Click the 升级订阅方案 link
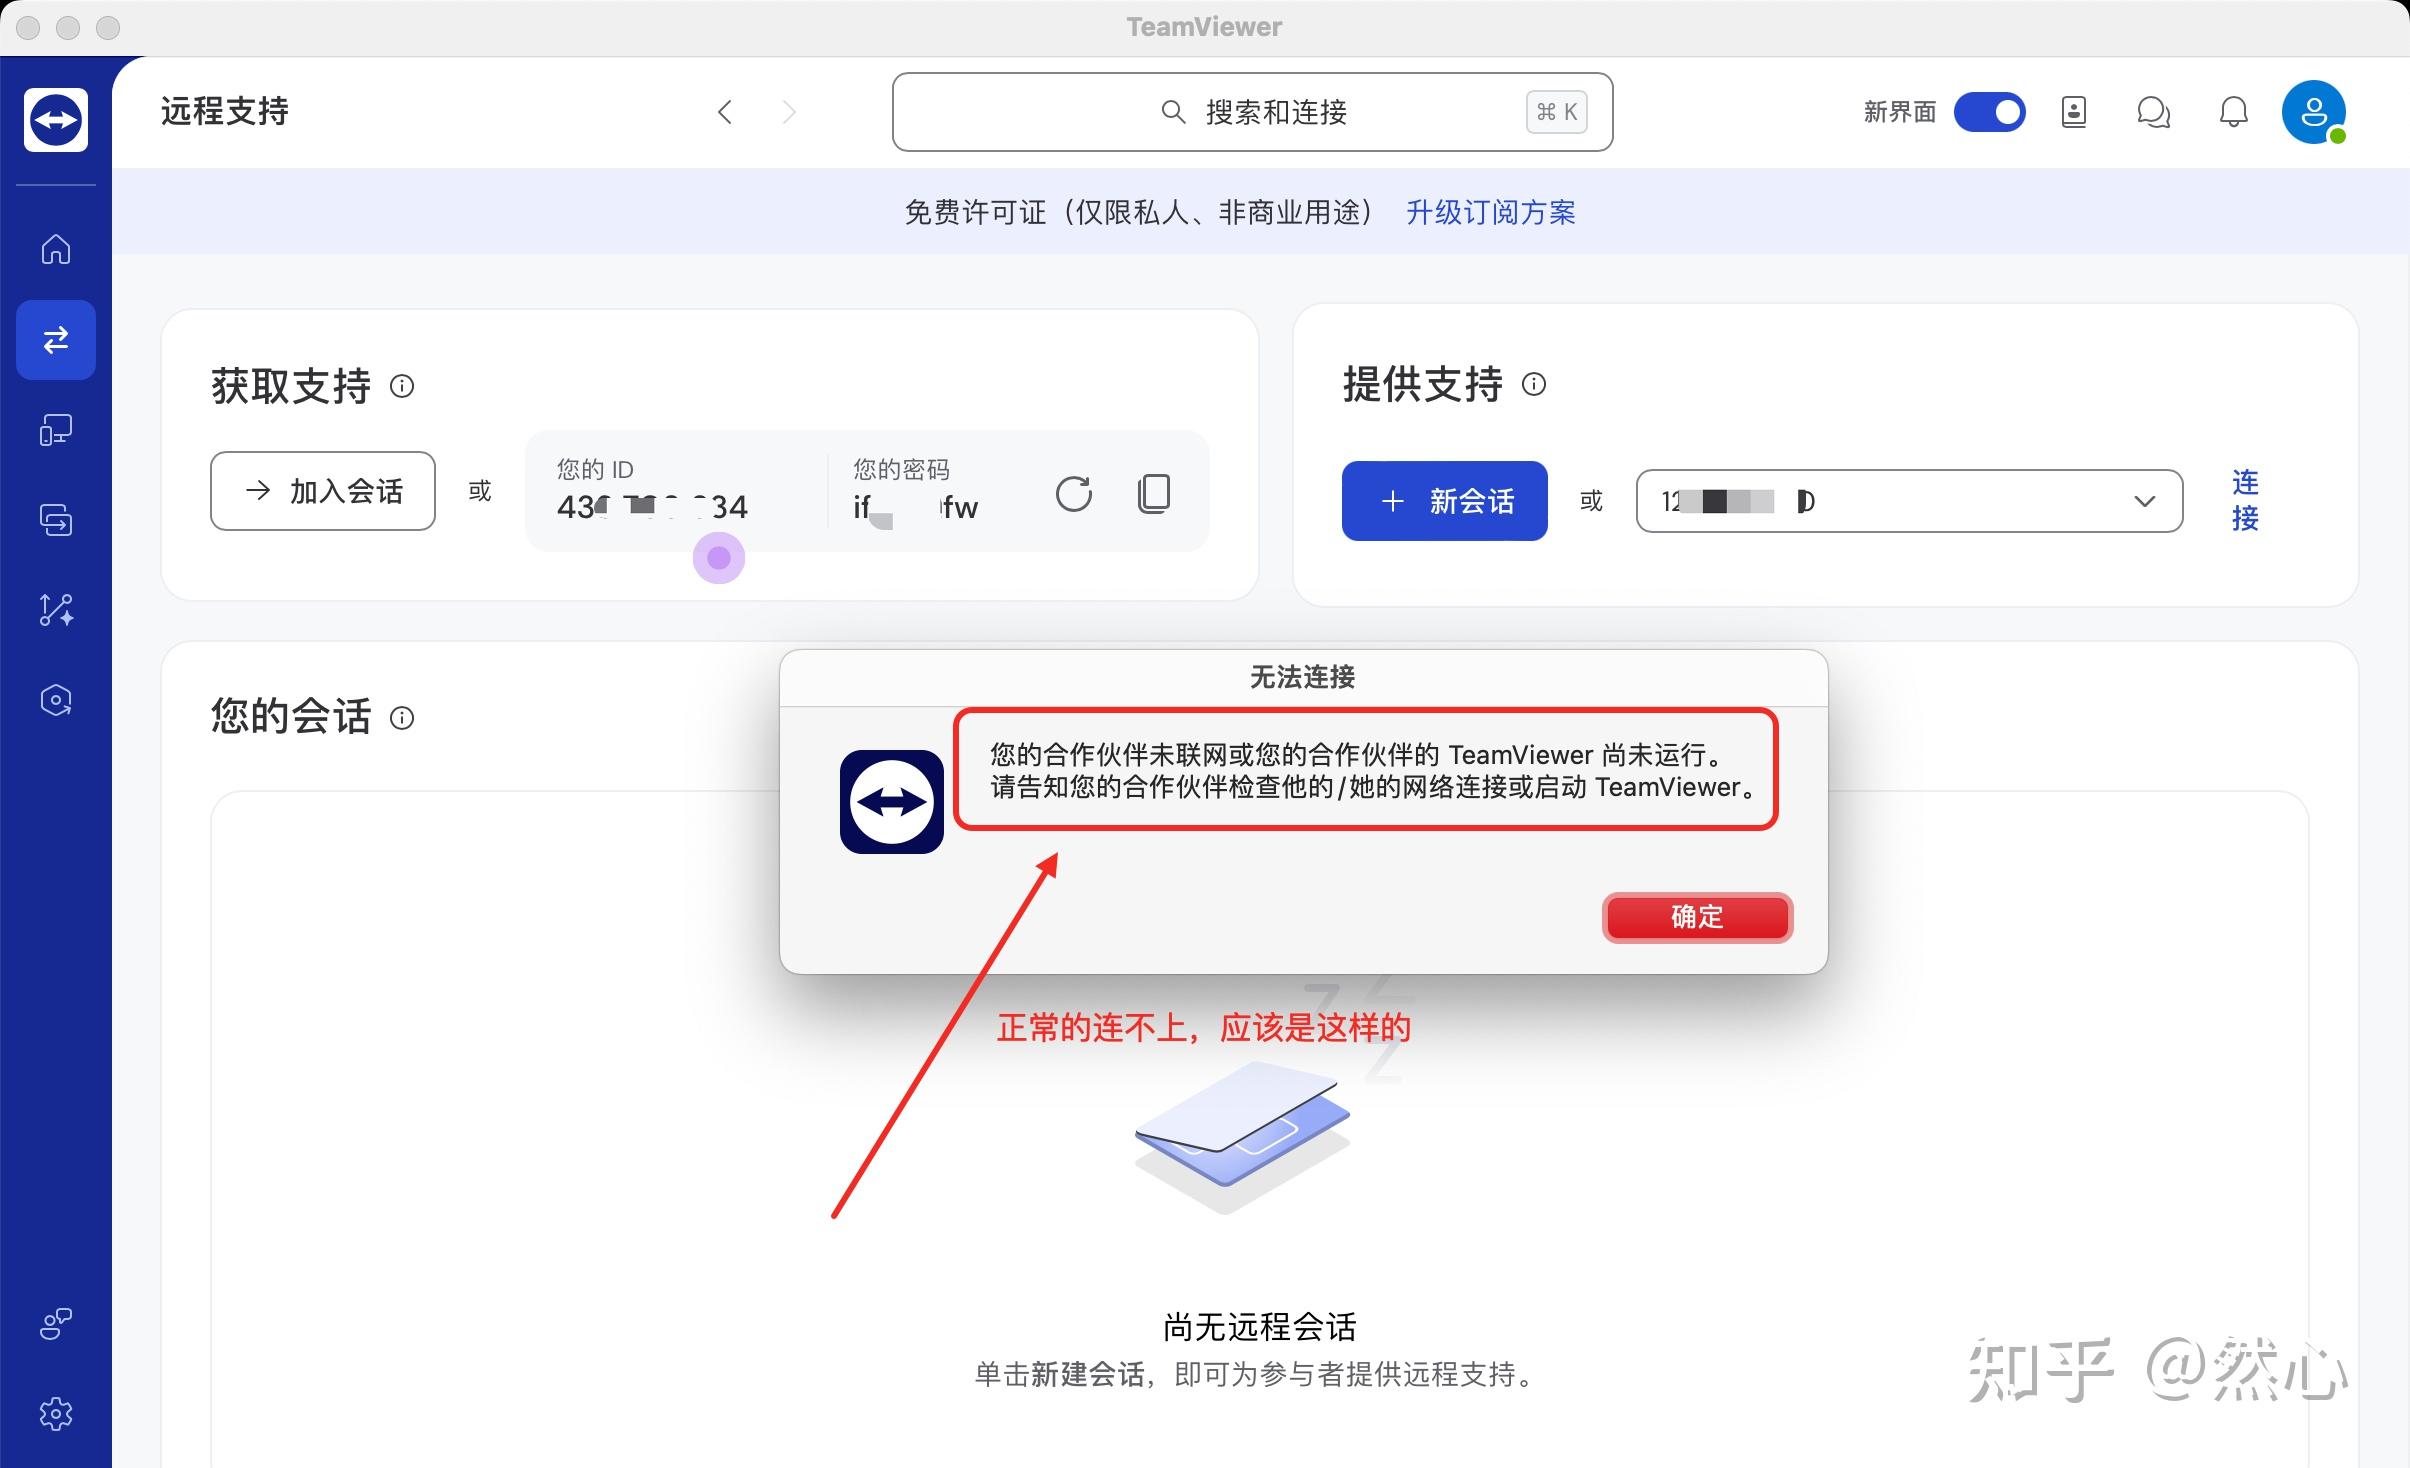 (x=1491, y=211)
